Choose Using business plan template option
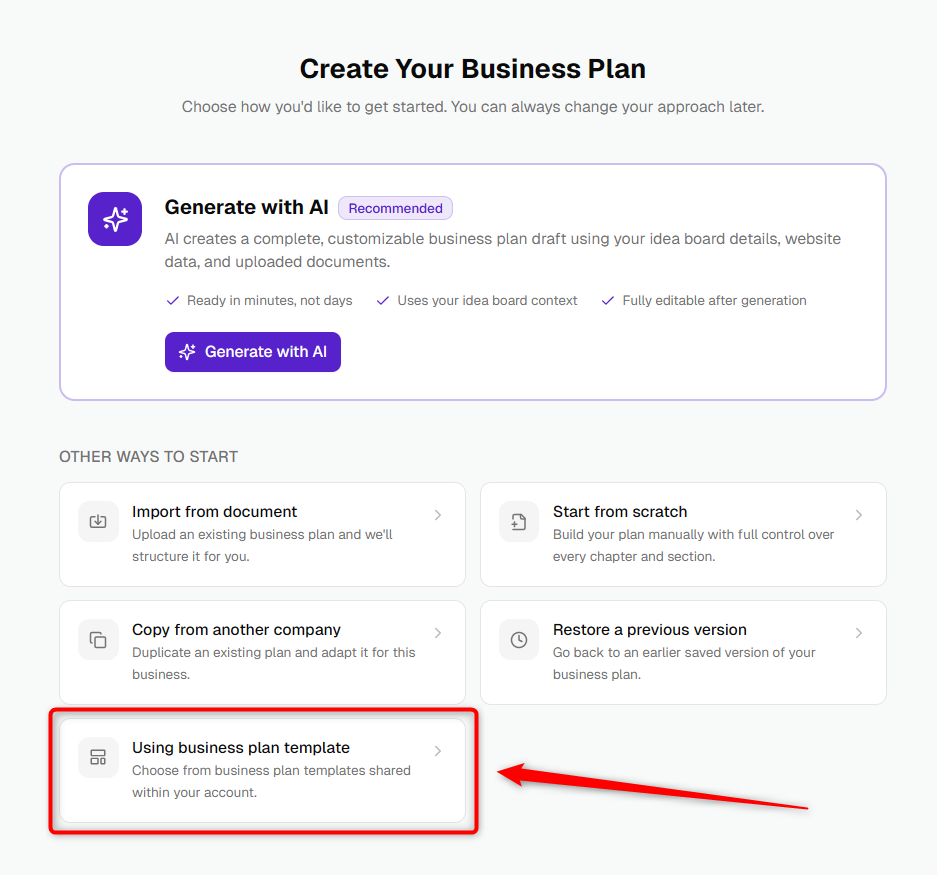This screenshot has height=875, width=937. 262,770
